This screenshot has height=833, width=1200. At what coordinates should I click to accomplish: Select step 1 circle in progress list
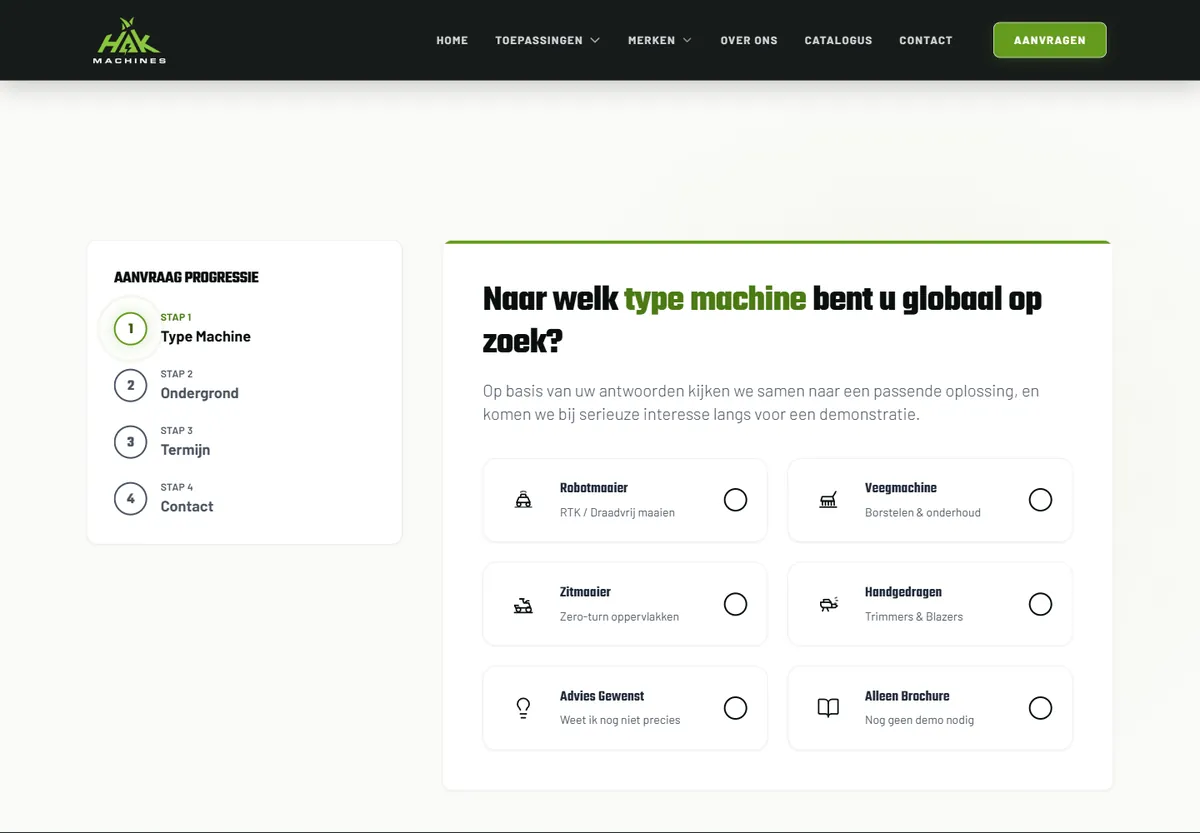(130, 328)
